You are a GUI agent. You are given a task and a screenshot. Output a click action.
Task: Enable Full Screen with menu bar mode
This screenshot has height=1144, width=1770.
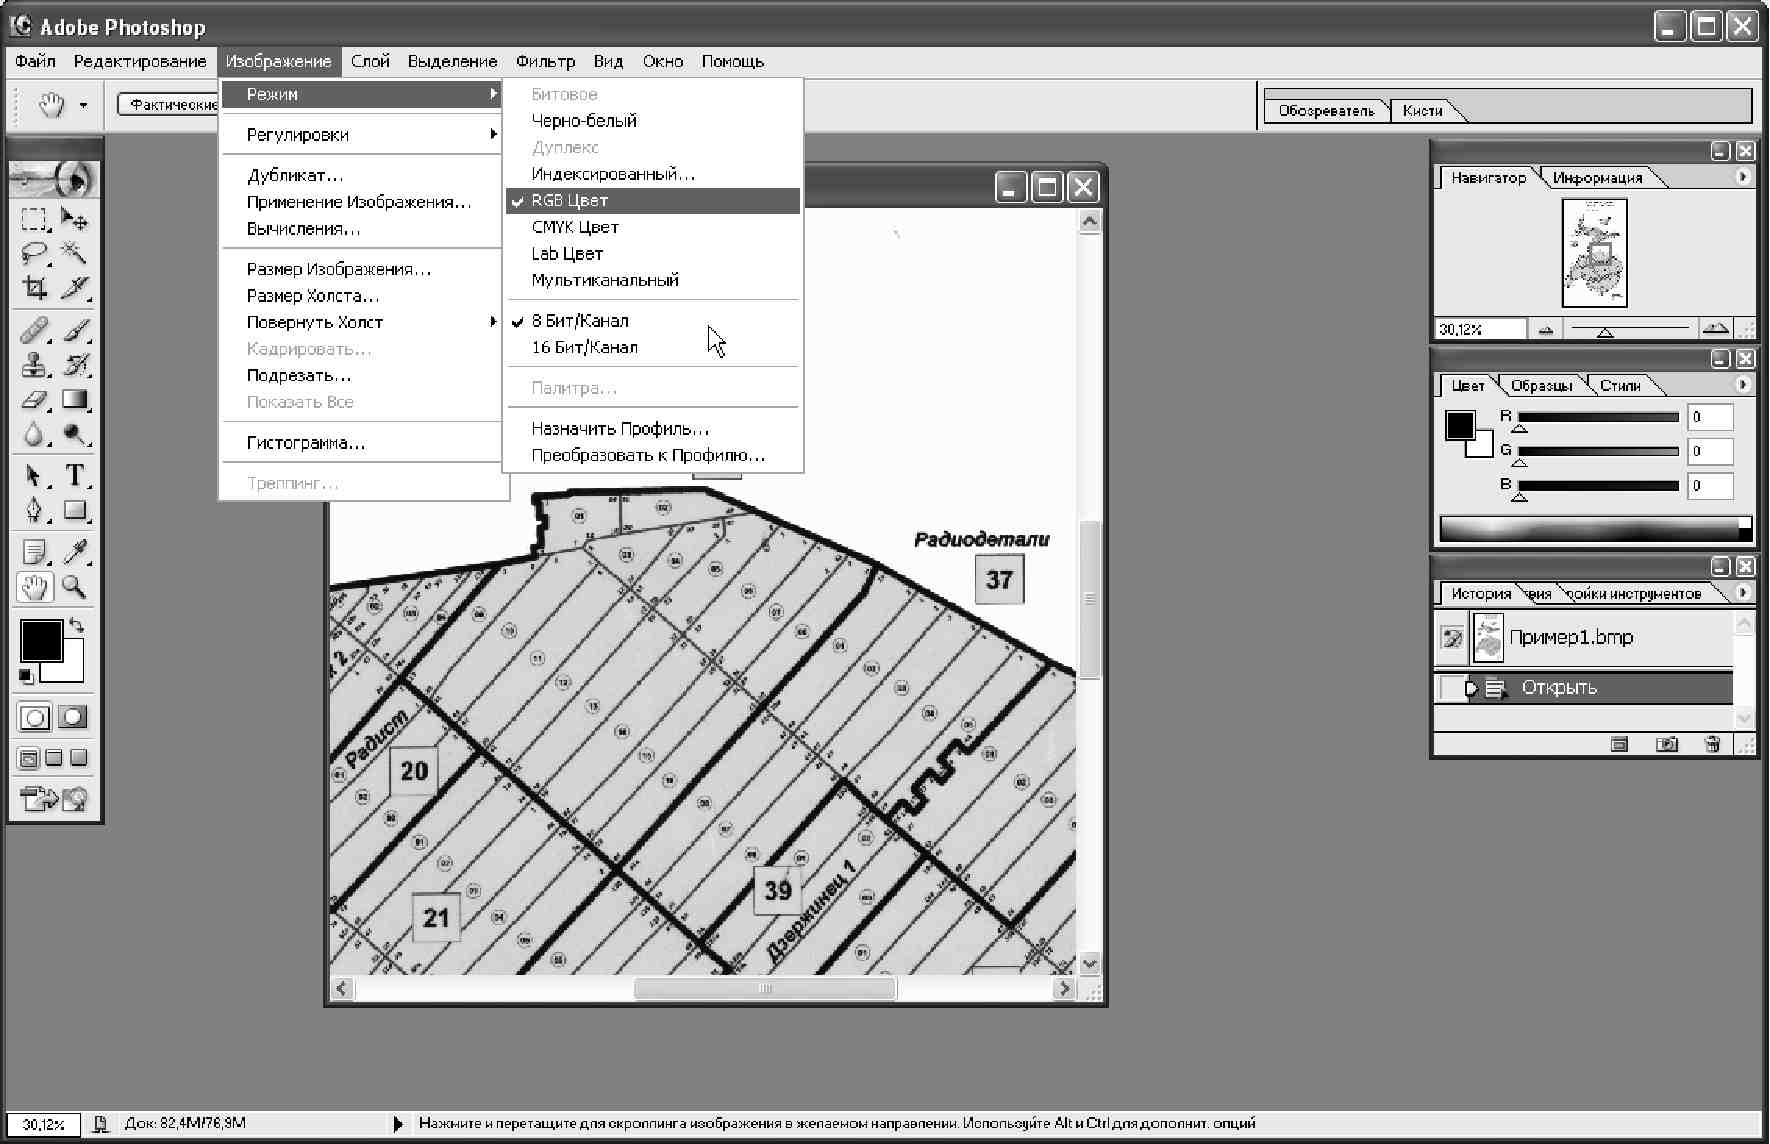click(54, 758)
